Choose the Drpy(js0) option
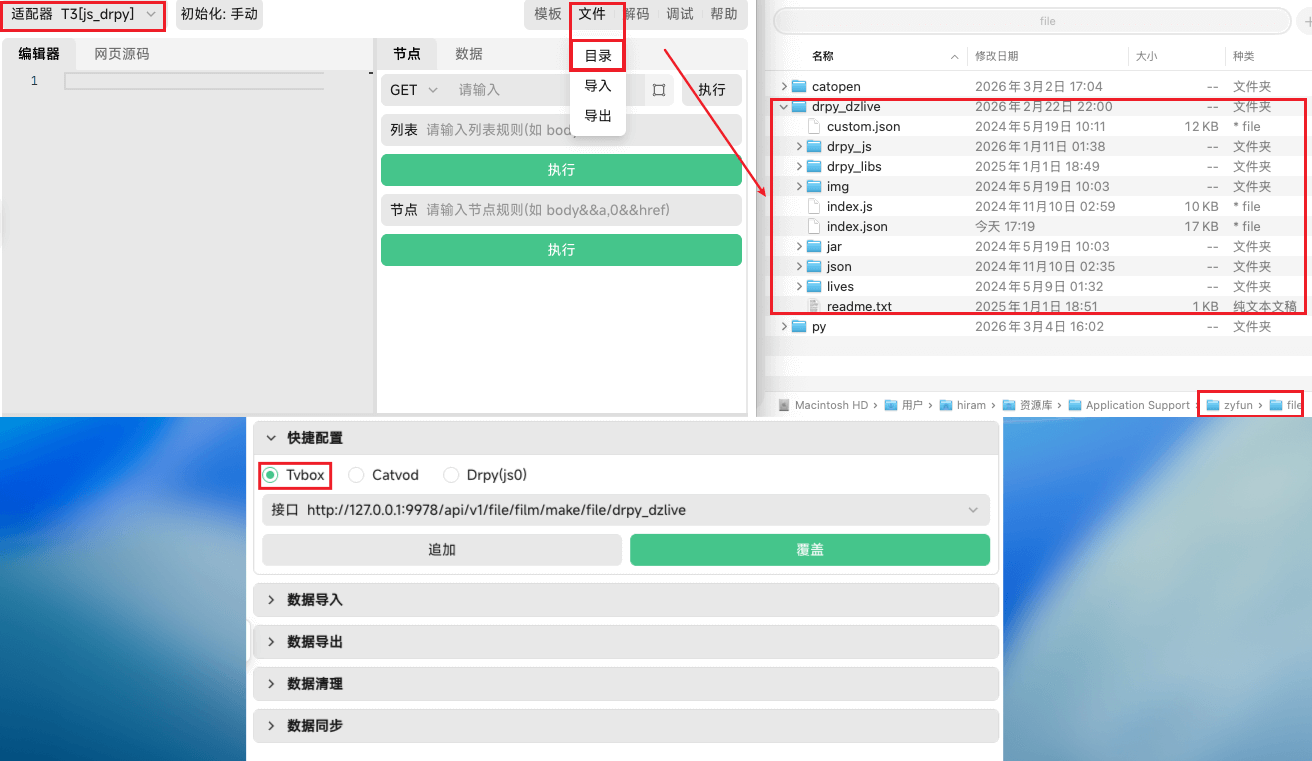Screen dimensions: 1312x761 [x=451, y=475]
